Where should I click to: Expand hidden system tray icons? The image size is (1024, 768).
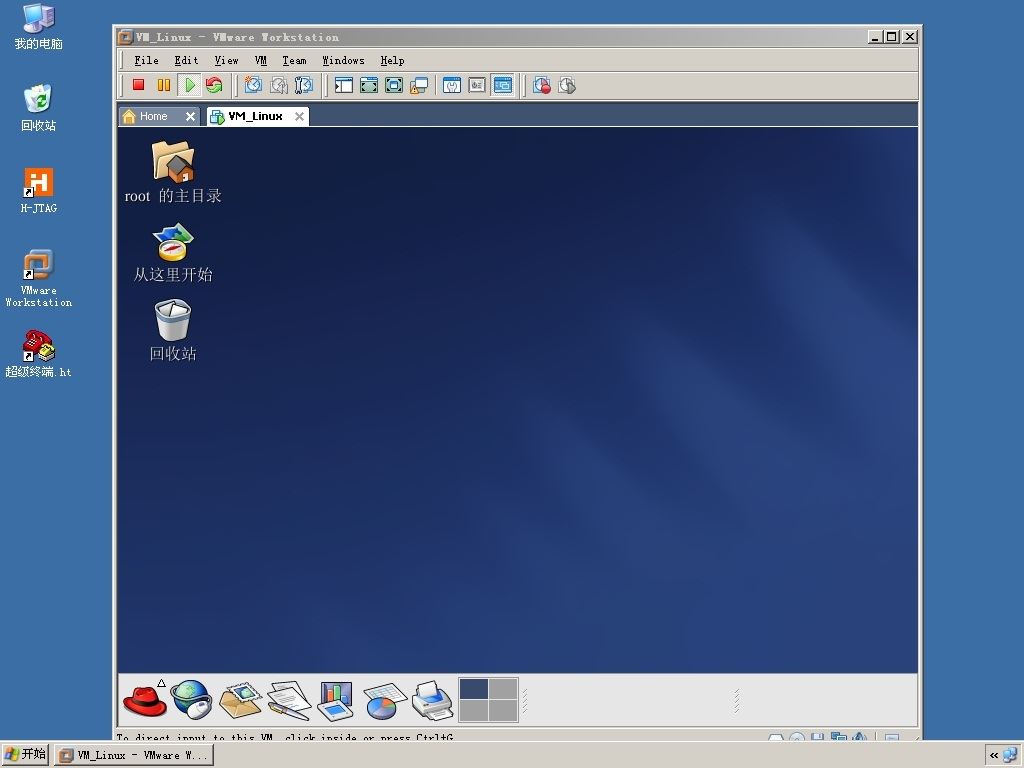point(993,756)
